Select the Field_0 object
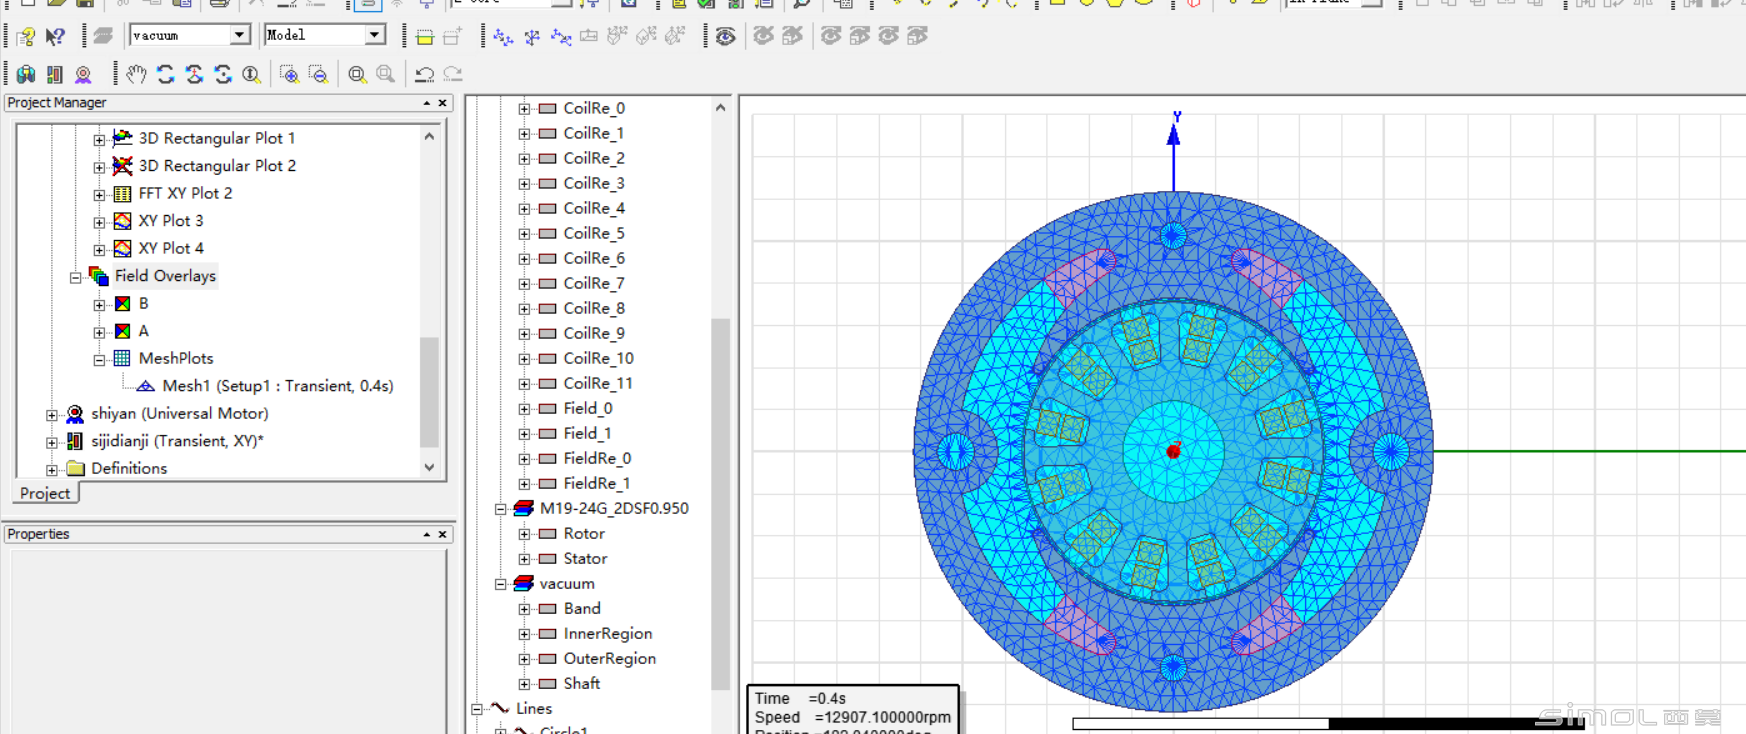The height and width of the screenshot is (734, 1746). 587,408
